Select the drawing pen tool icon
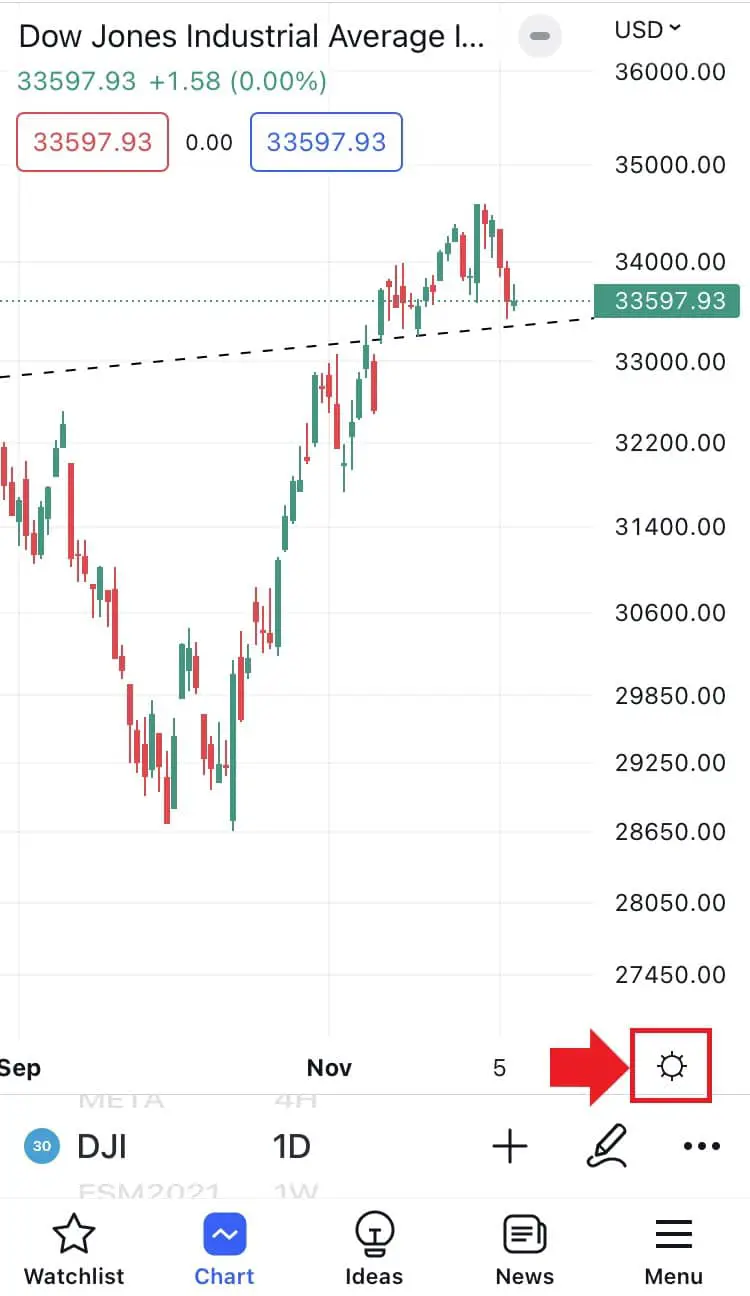Screen dimensions: 750x1296 [608, 1146]
